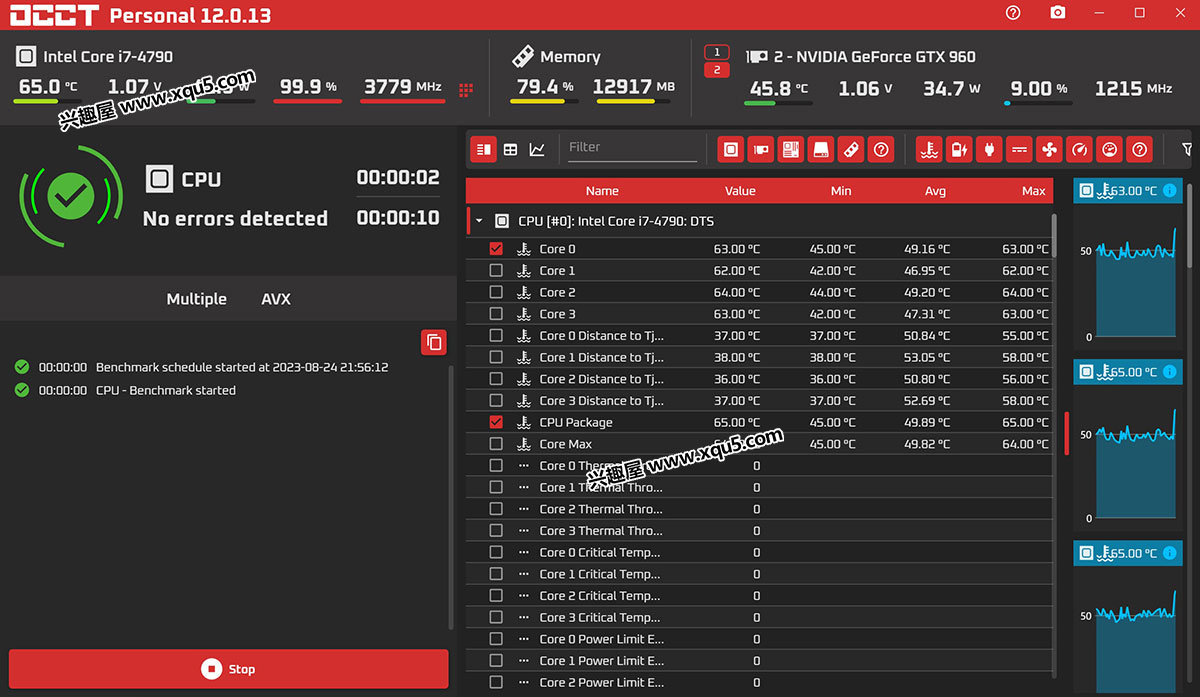The image size is (1200, 697).
Task: Open the help icon in the title bar
Action: (x=1013, y=13)
